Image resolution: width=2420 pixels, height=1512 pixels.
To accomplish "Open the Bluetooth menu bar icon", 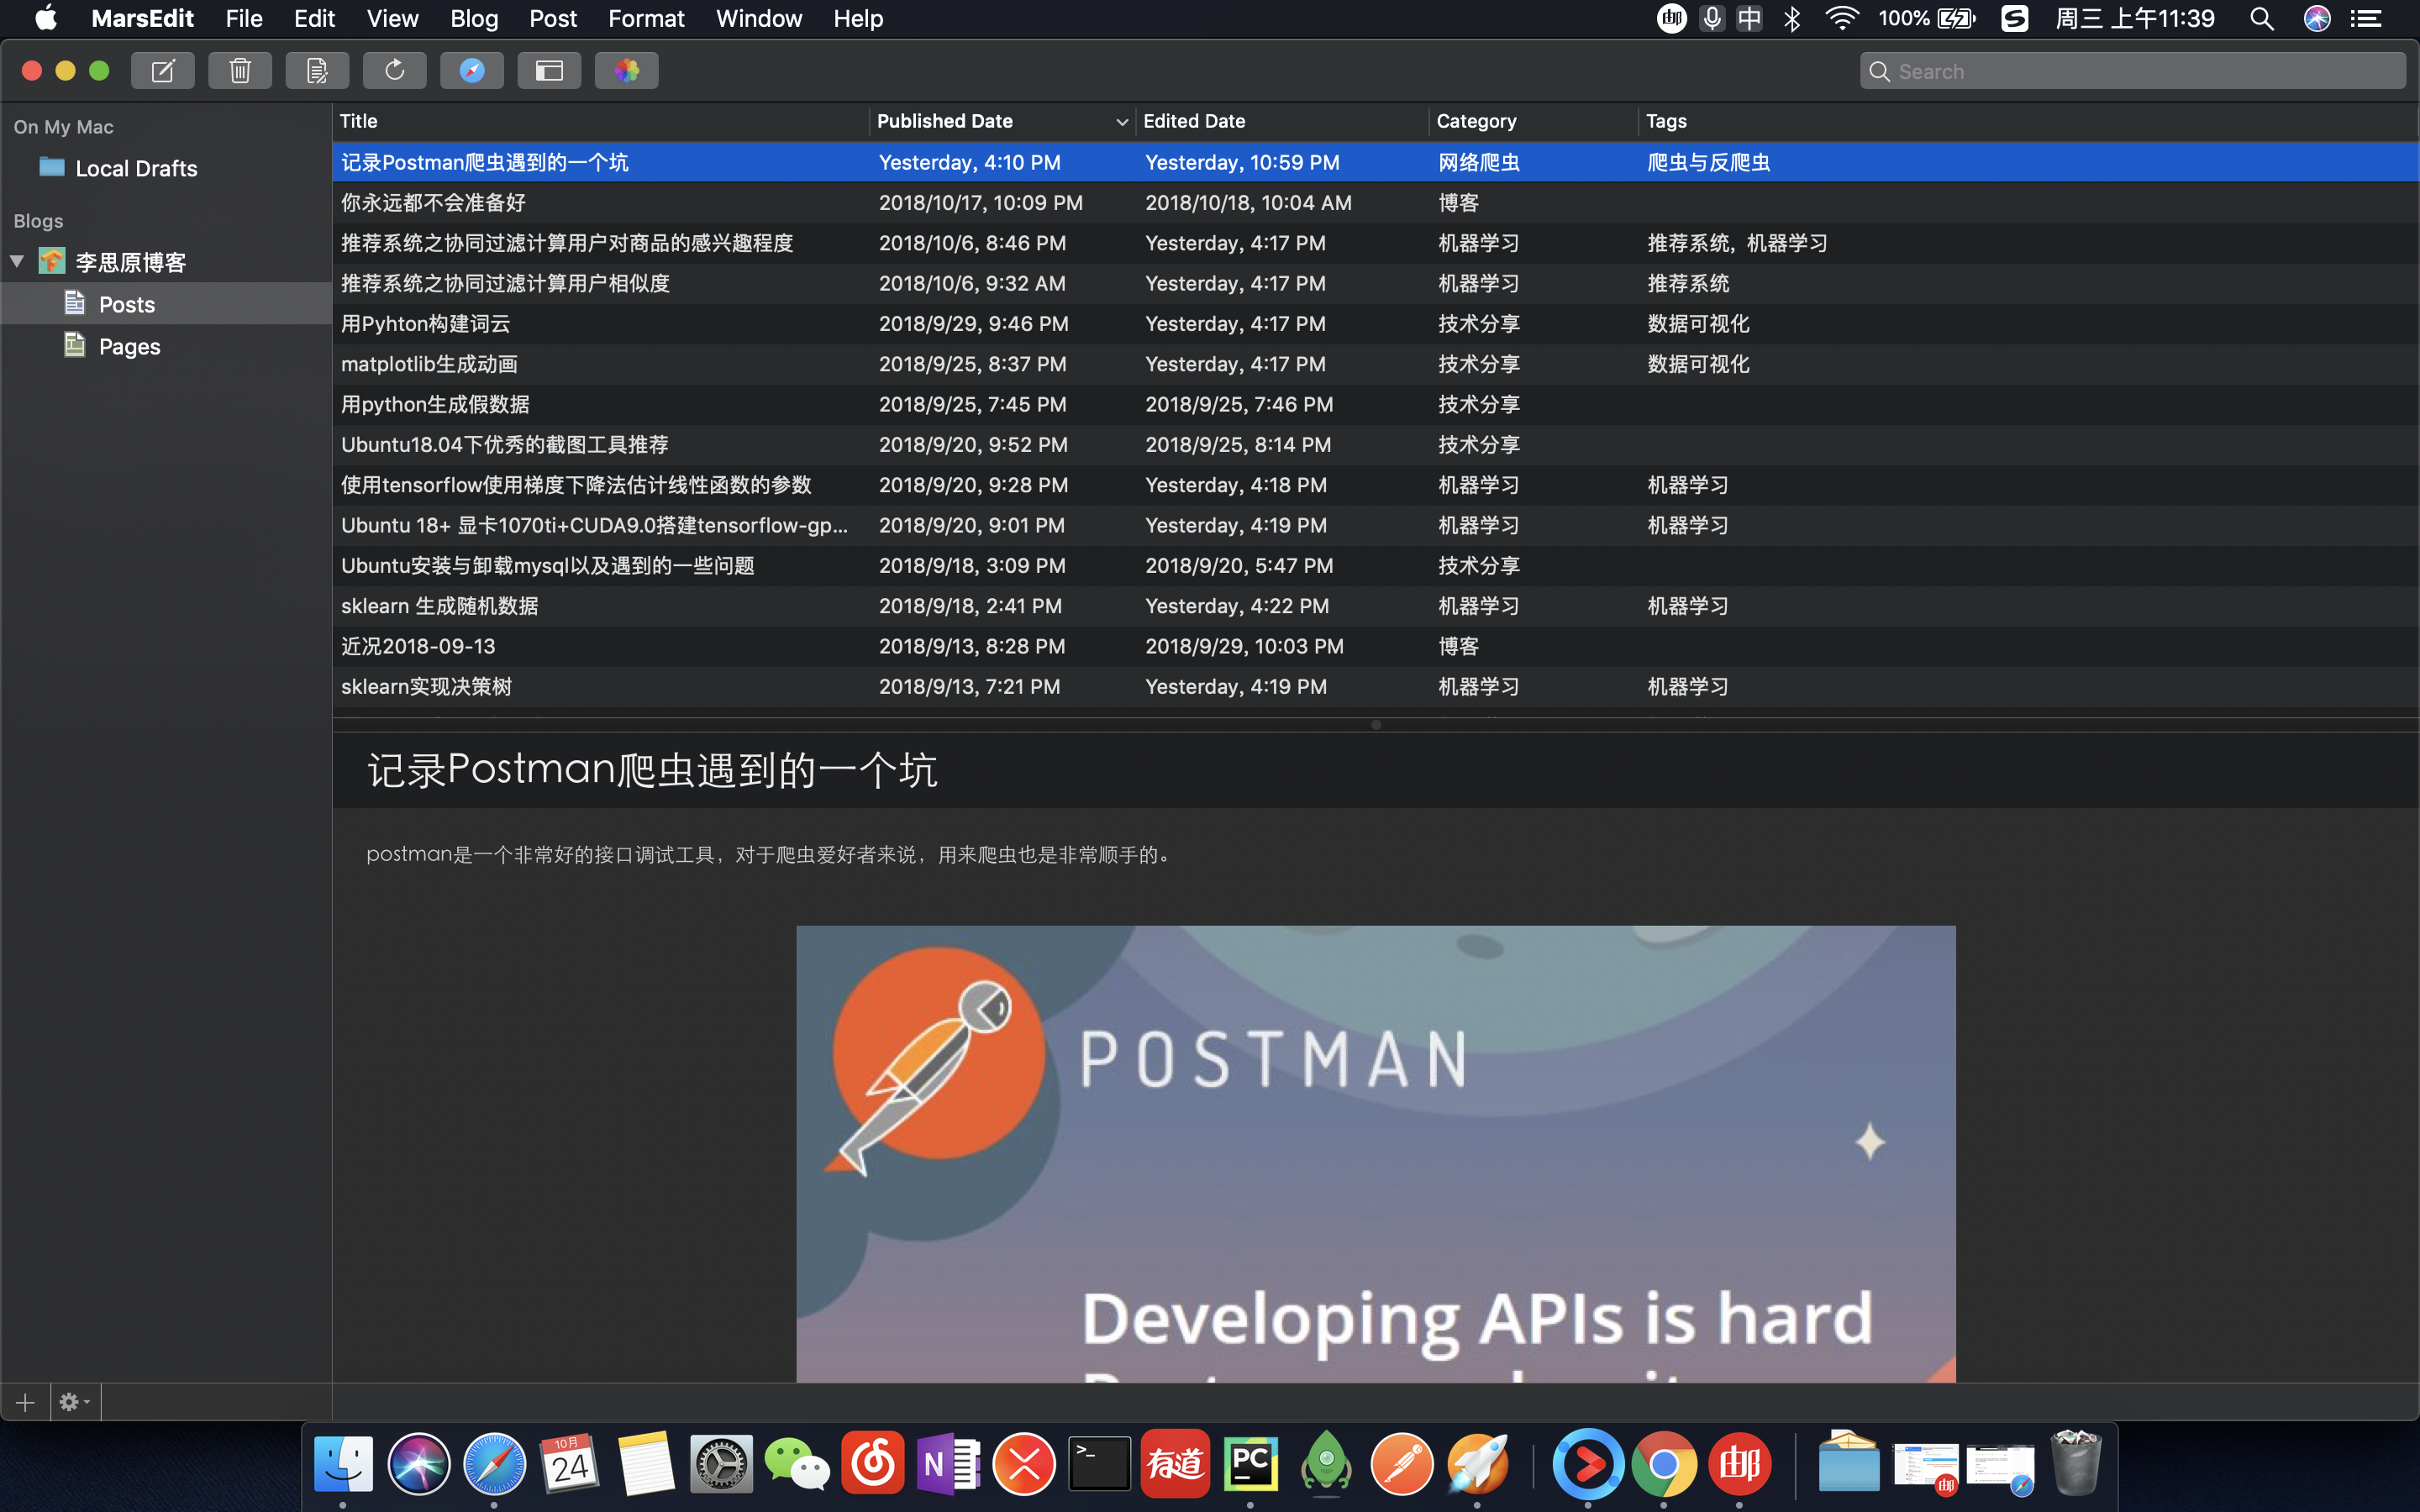I will 1792,18.
